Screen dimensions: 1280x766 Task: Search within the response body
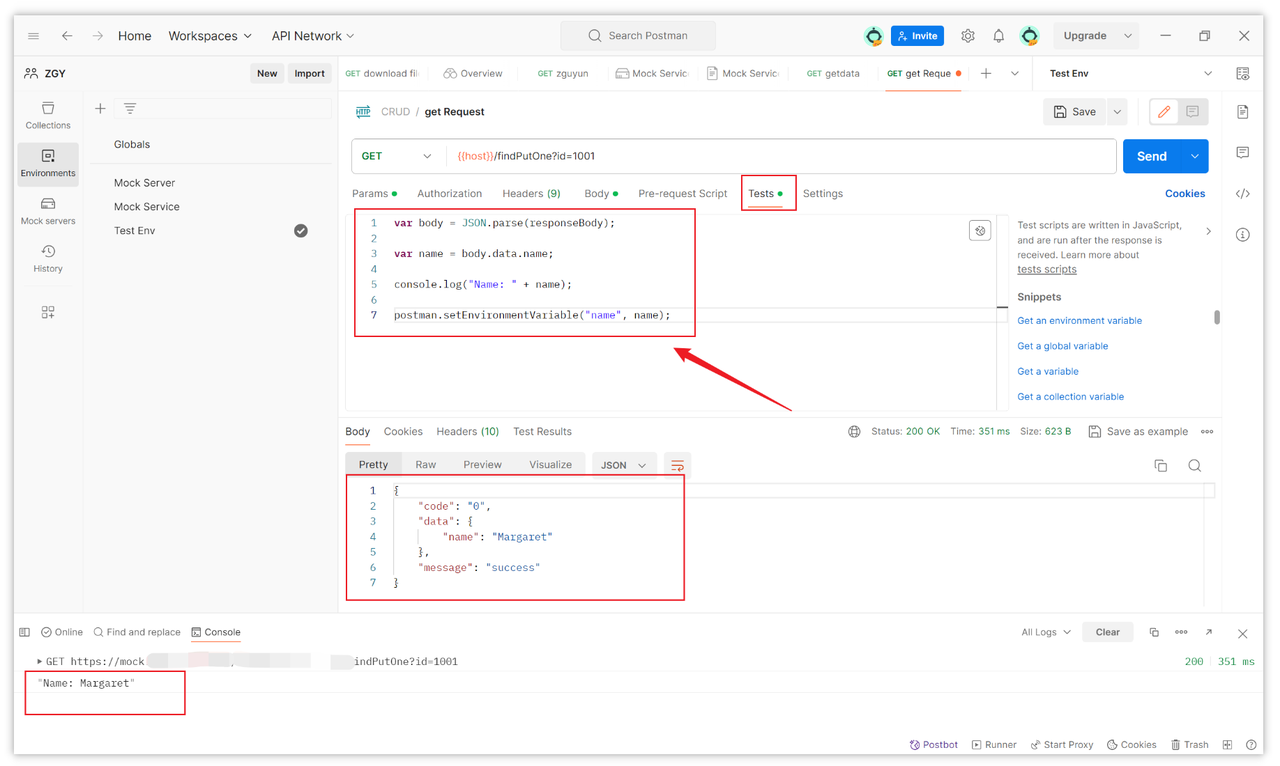click(1195, 466)
